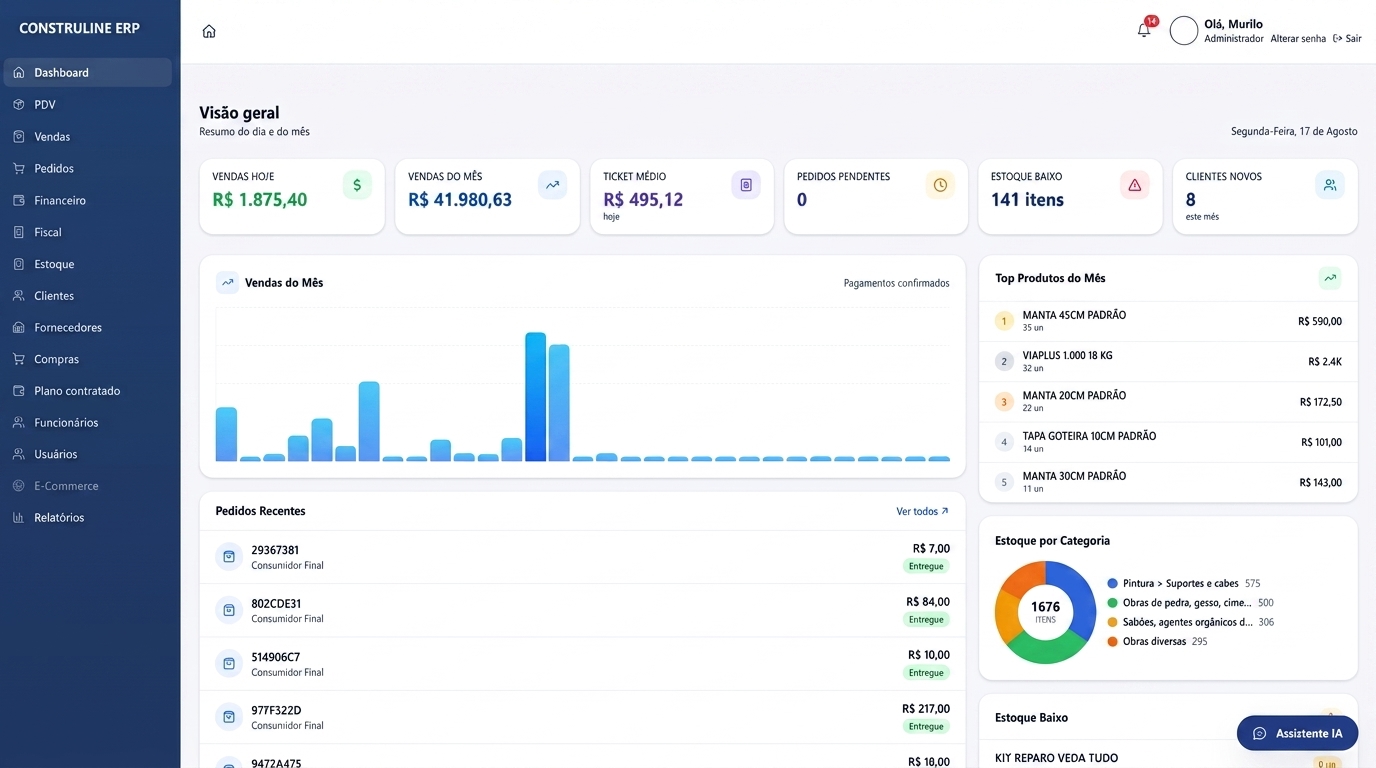Click TAPA GOTEIRA 10CM PADRÃO product name
Viewport: 1376px width, 768px height.
[1089, 436]
